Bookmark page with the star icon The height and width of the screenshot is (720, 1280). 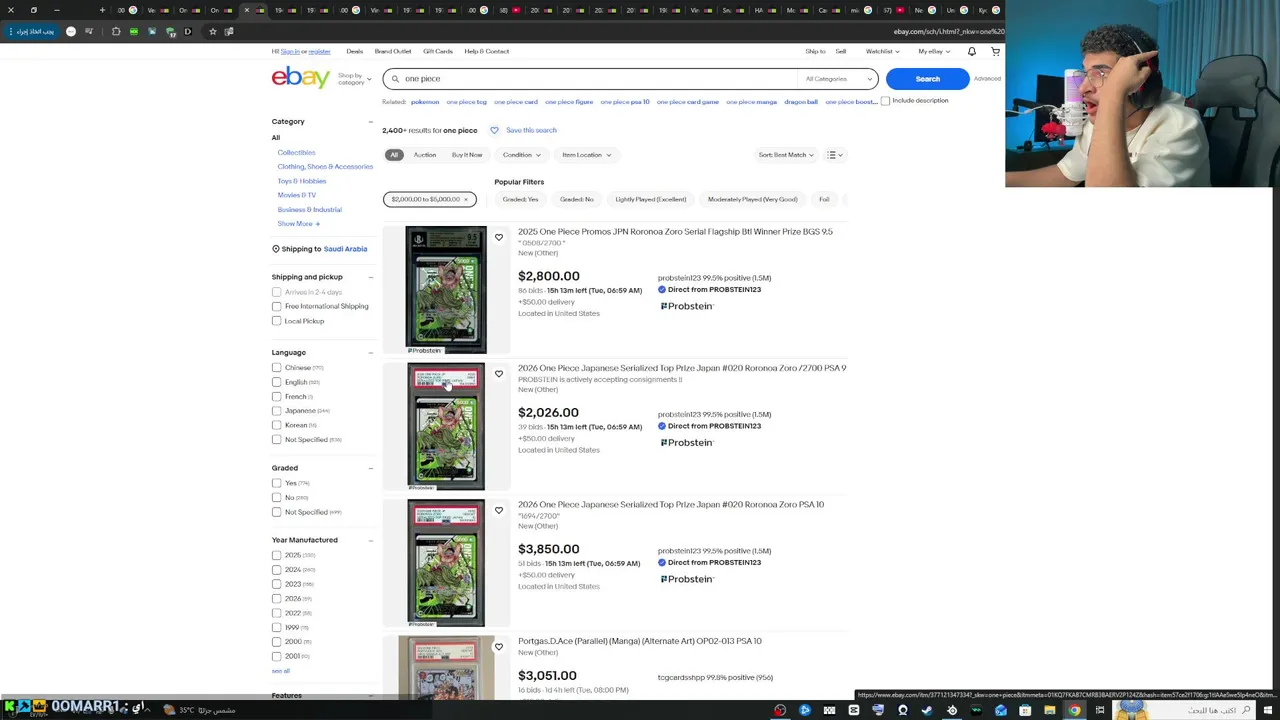tap(212, 31)
